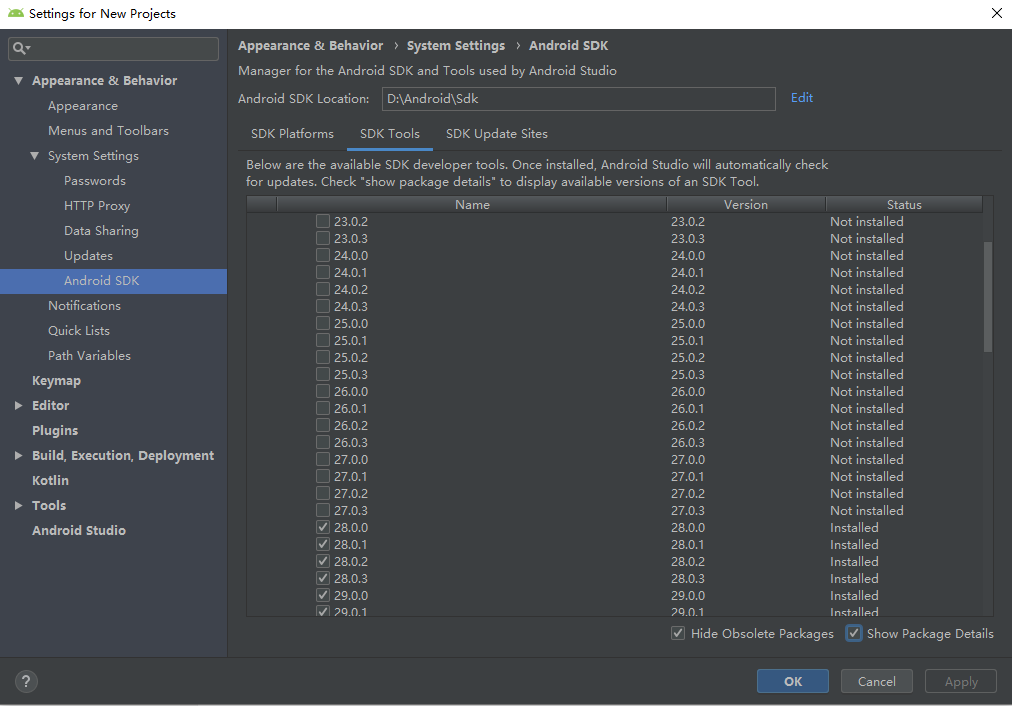
Task: Check the 24.0.0 package checkbox
Action: coord(323,256)
